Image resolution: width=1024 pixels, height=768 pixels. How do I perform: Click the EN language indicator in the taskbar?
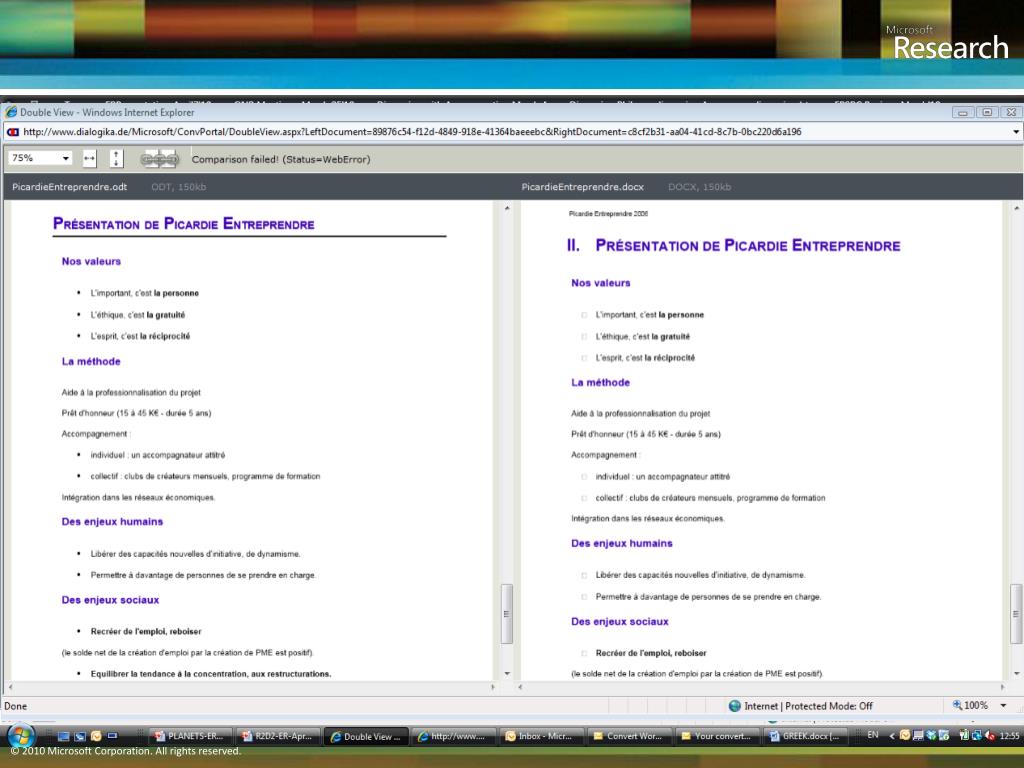pyautogui.click(x=872, y=735)
